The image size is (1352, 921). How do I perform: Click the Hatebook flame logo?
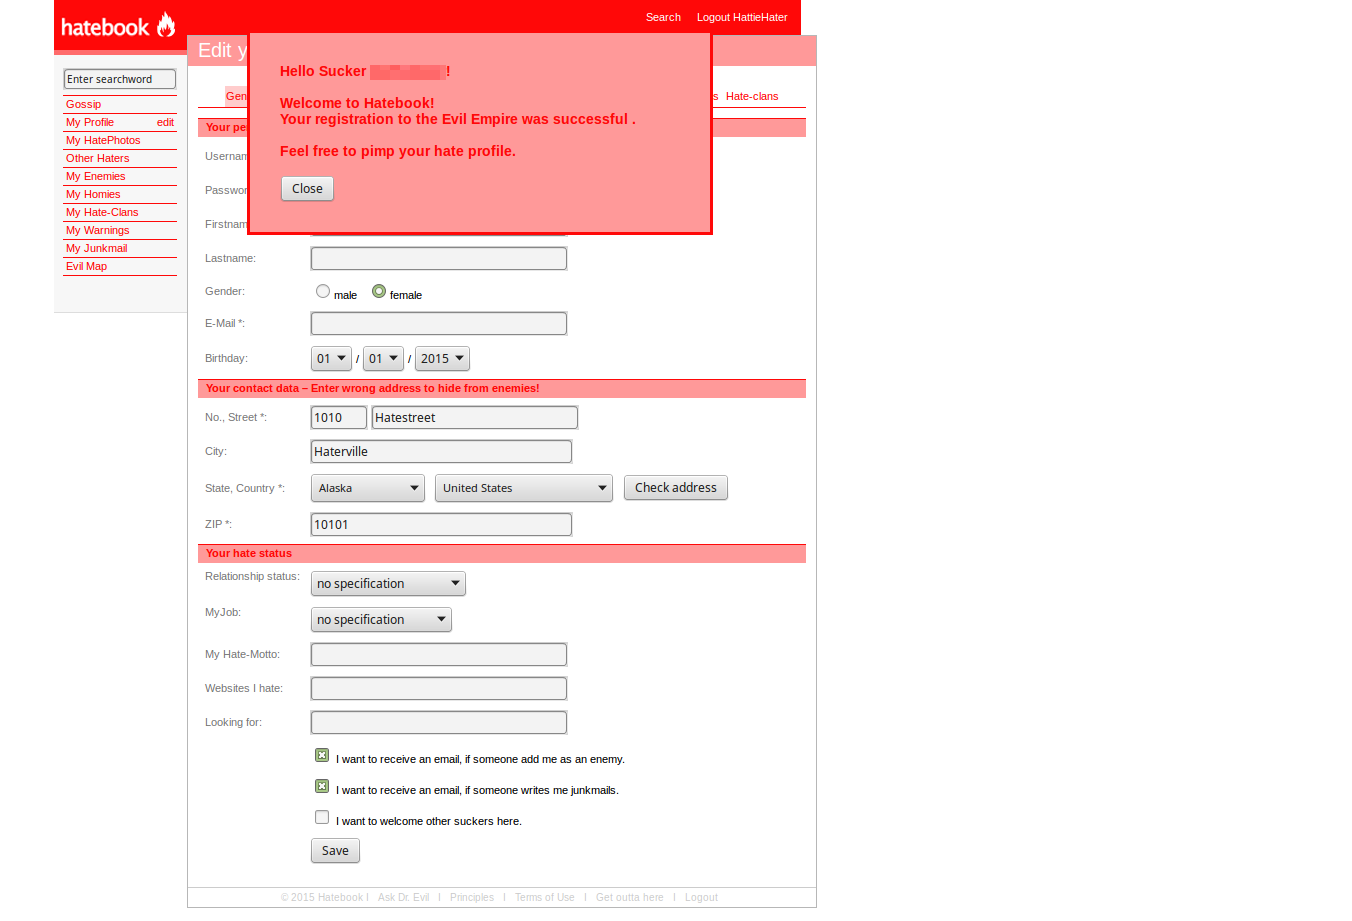[118, 26]
